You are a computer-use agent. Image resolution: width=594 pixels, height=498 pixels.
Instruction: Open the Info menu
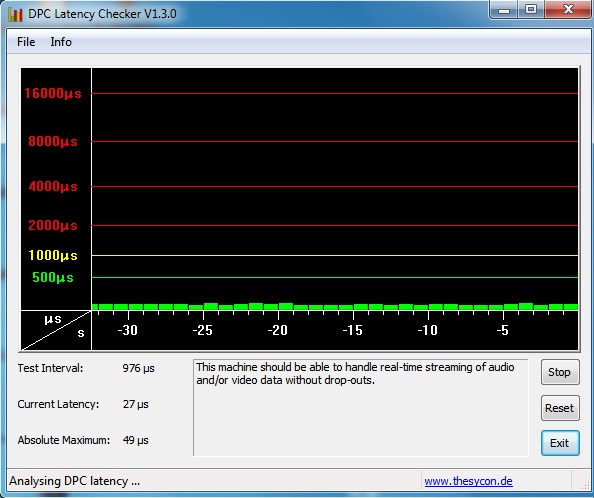(x=61, y=42)
